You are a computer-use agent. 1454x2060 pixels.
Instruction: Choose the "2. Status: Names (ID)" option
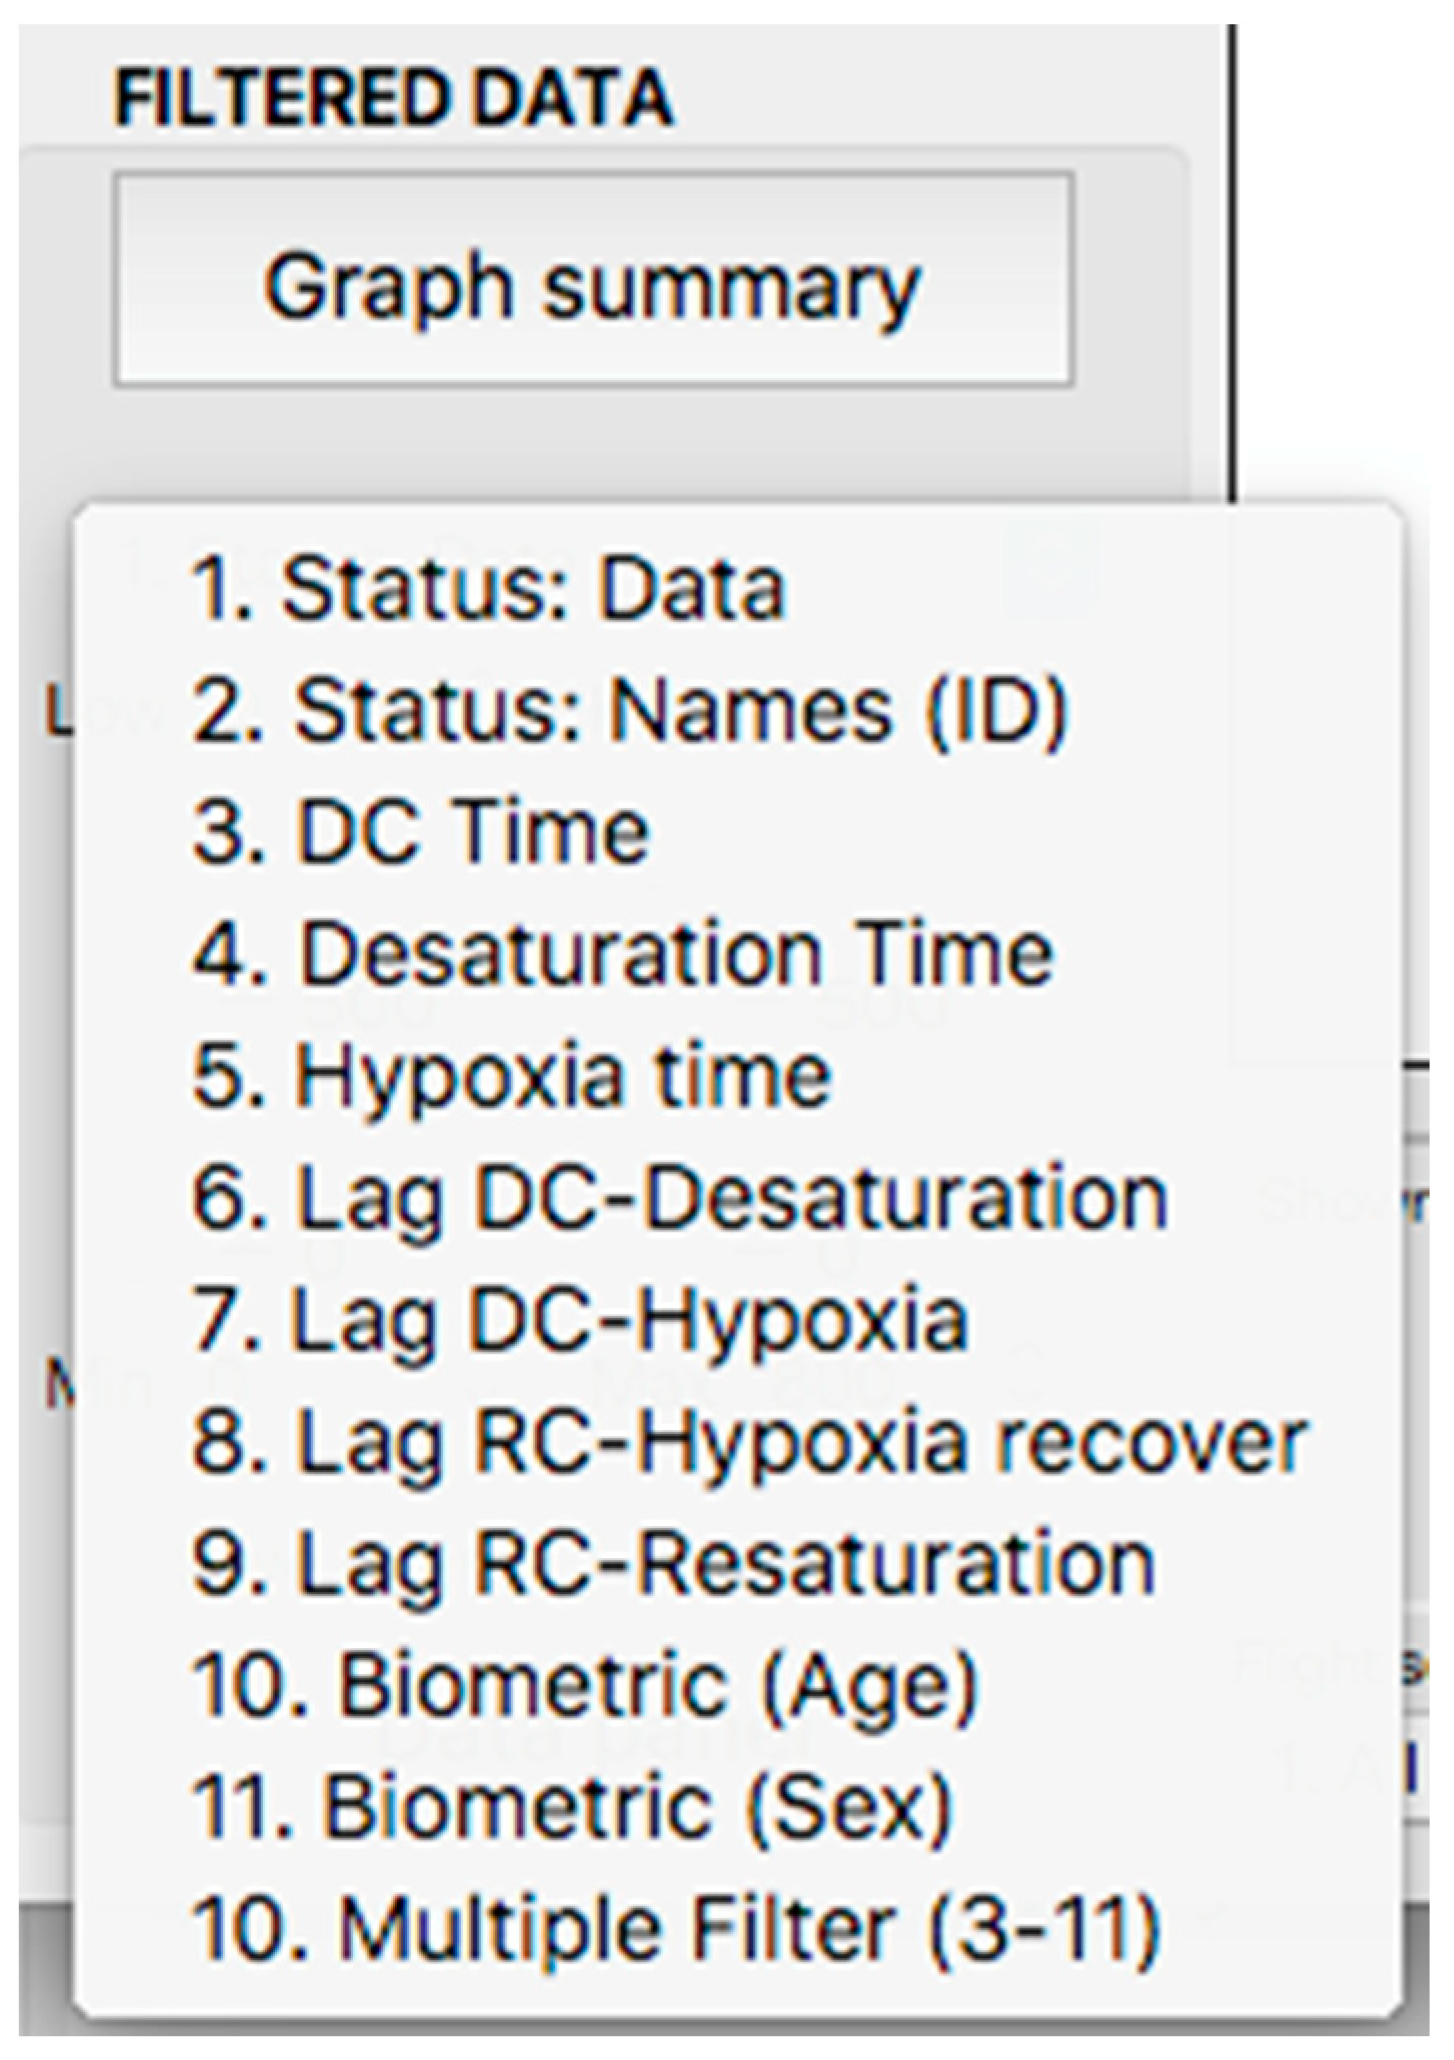pyautogui.click(x=630, y=710)
